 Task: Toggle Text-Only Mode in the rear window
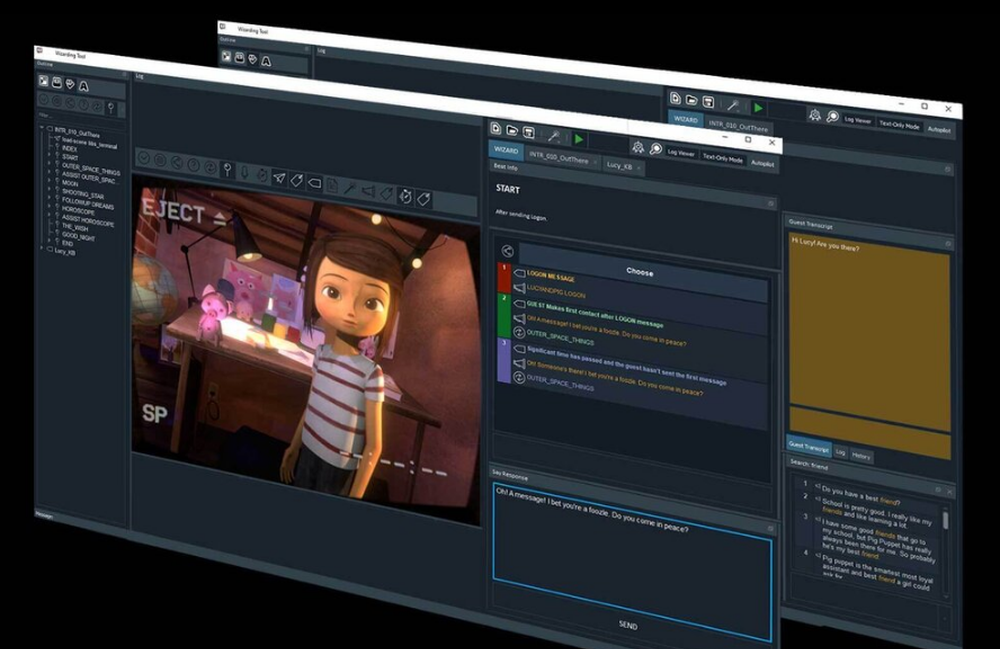click(899, 124)
